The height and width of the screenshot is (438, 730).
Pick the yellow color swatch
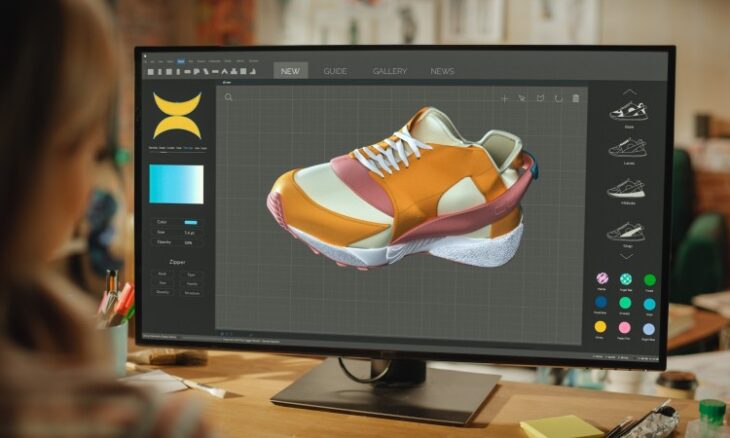pyautogui.click(x=600, y=327)
